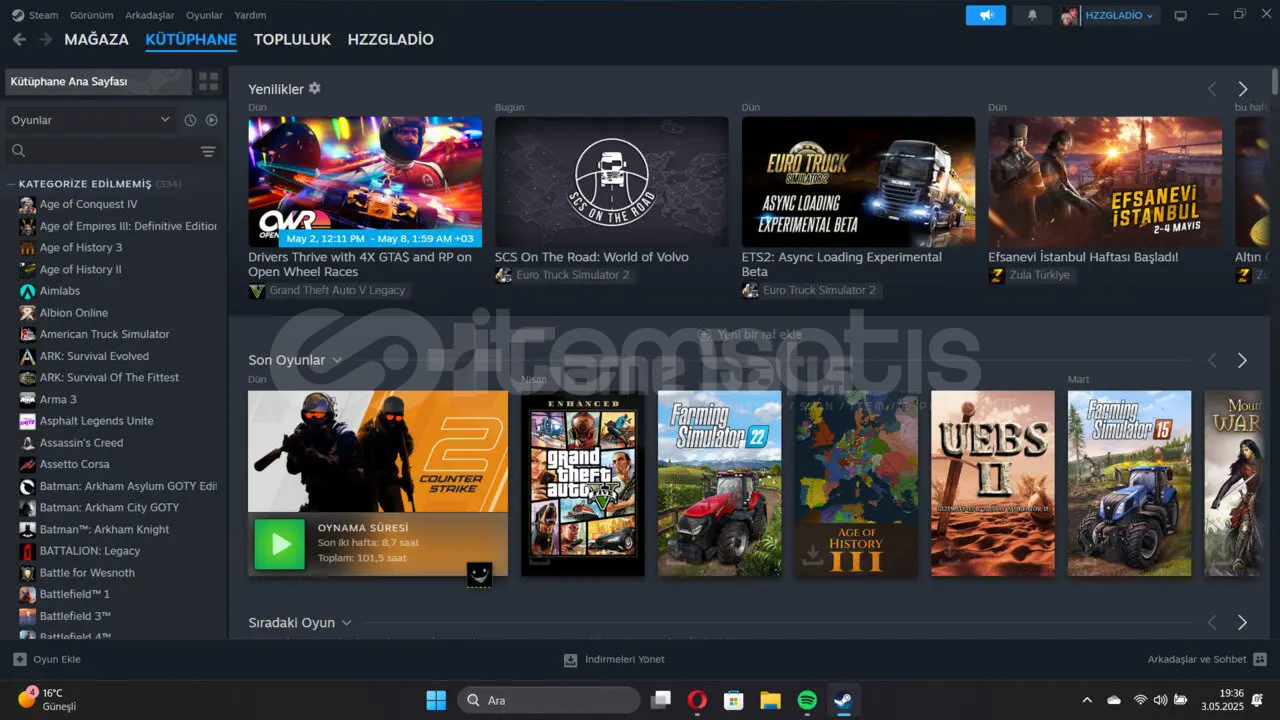Click the Oyun Ekle plus icon

pyautogui.click(x=19, y=659)
